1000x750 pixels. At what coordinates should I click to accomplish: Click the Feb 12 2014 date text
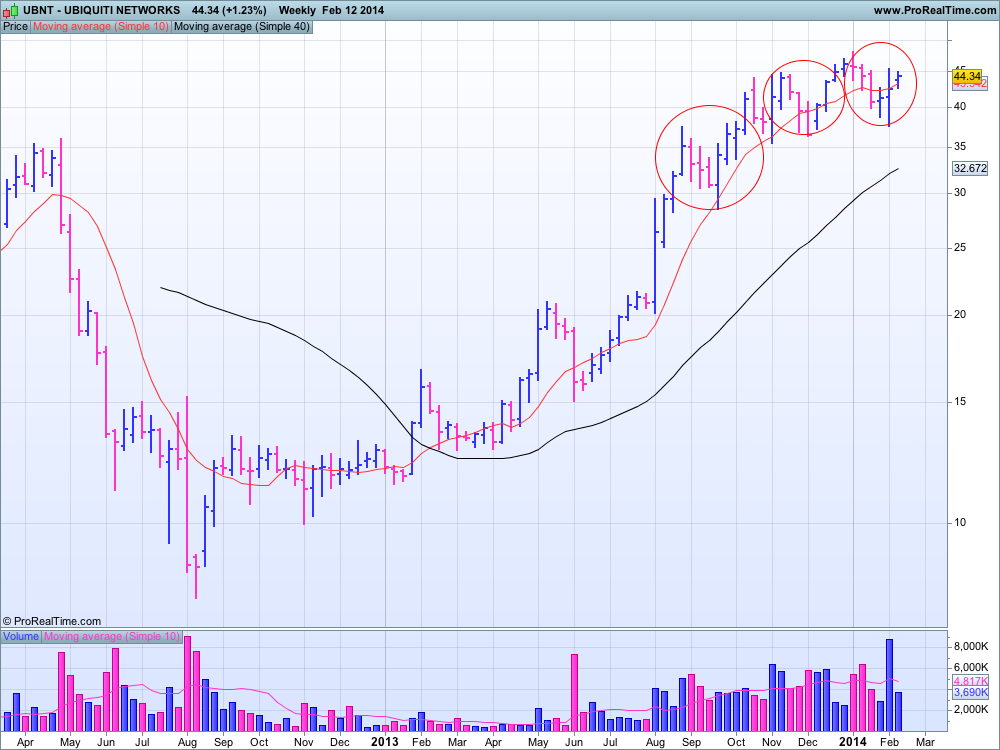tap(353, 10)
